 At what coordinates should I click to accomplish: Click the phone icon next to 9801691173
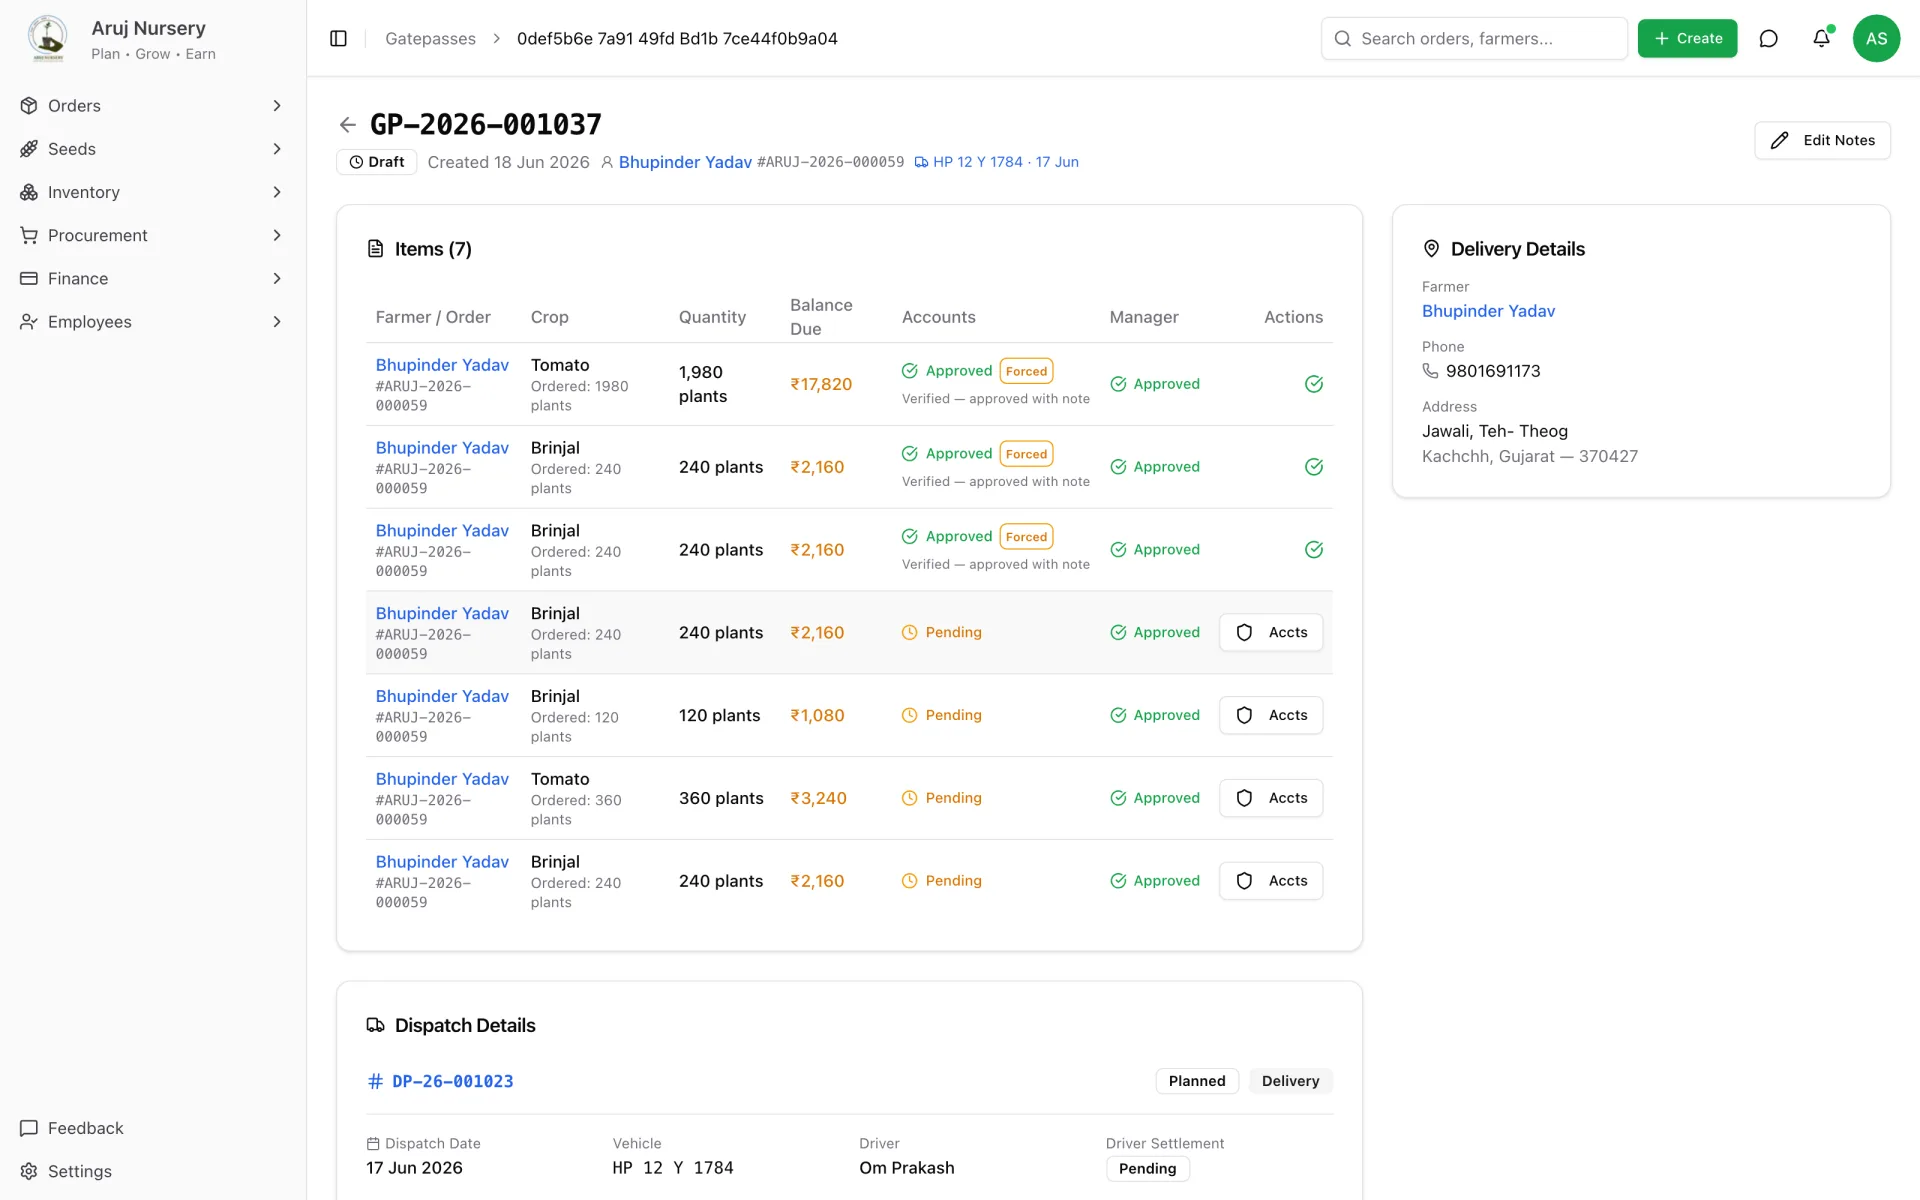[1430, 371]
